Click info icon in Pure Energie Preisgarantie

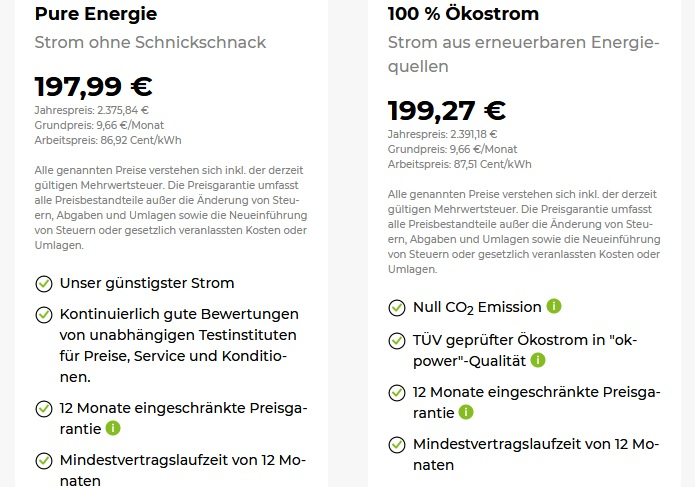(x=113, y=428)
